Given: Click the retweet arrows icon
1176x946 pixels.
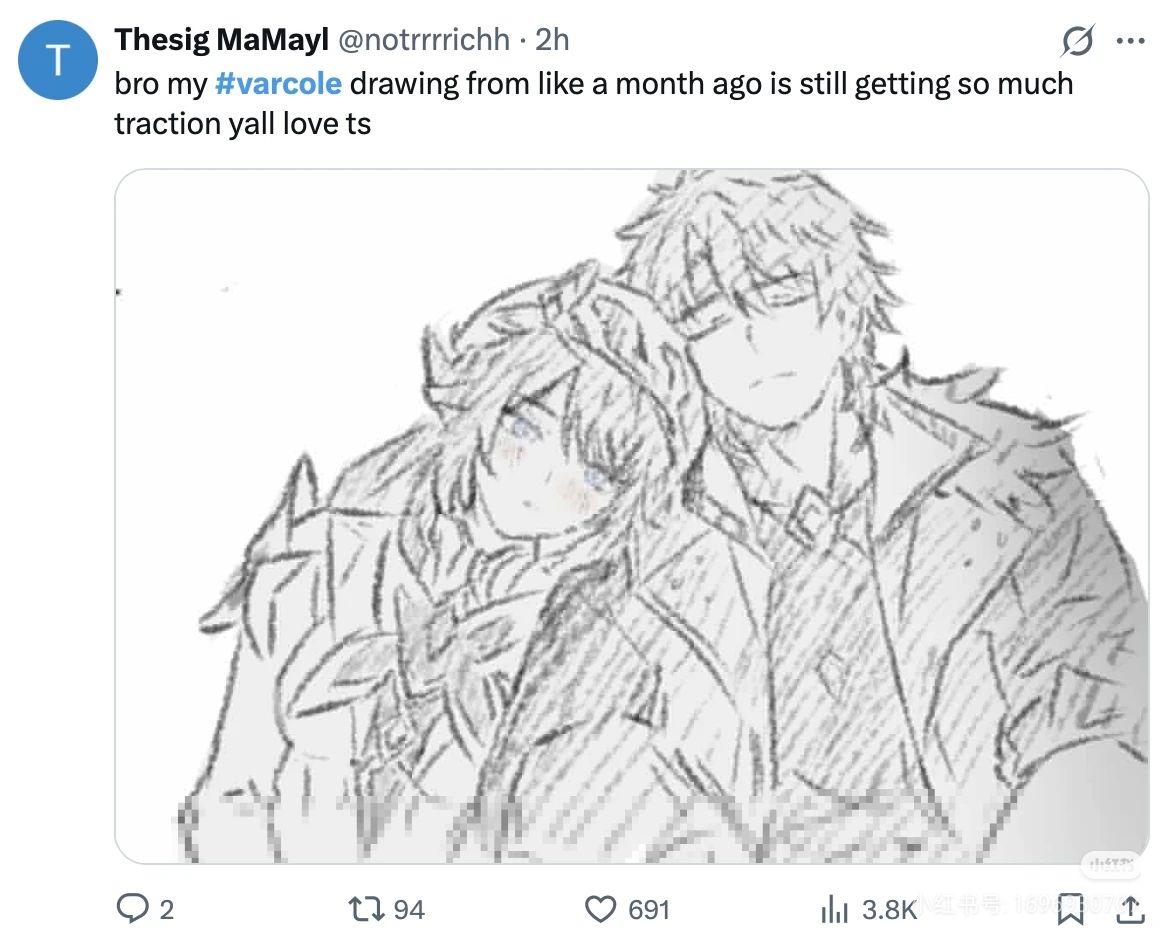Looking at the screenshot, I should tap(367, 909).
